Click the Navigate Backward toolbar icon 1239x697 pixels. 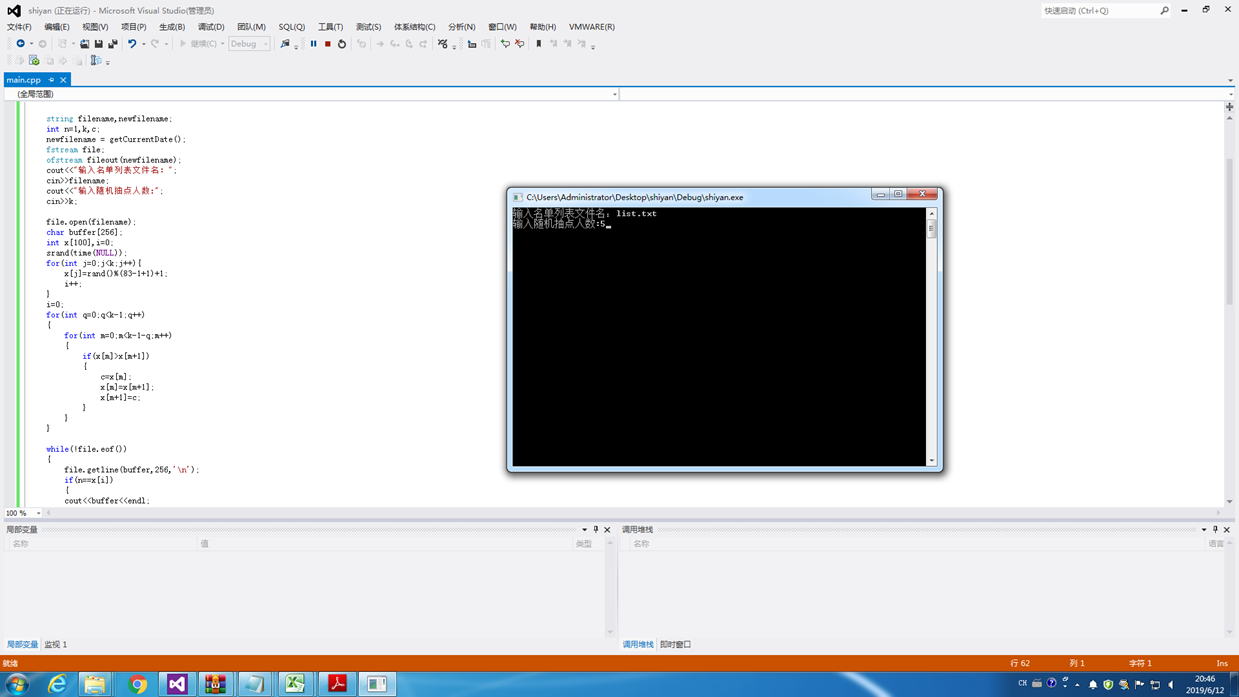click(x=20, y=44)
